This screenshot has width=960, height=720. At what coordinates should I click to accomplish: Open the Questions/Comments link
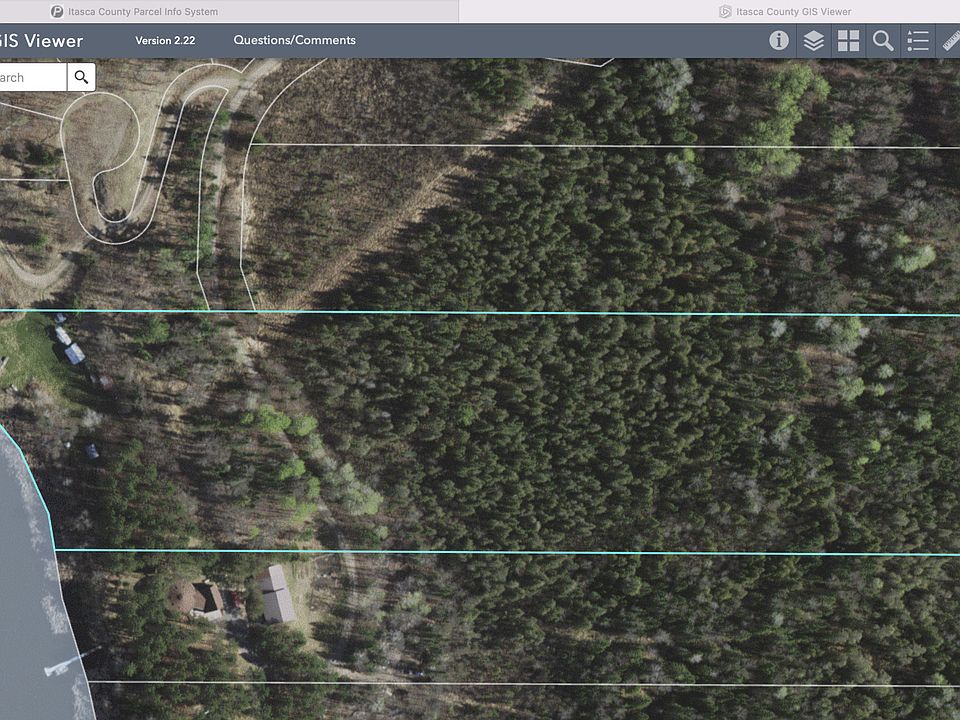(x=294, y=40)
